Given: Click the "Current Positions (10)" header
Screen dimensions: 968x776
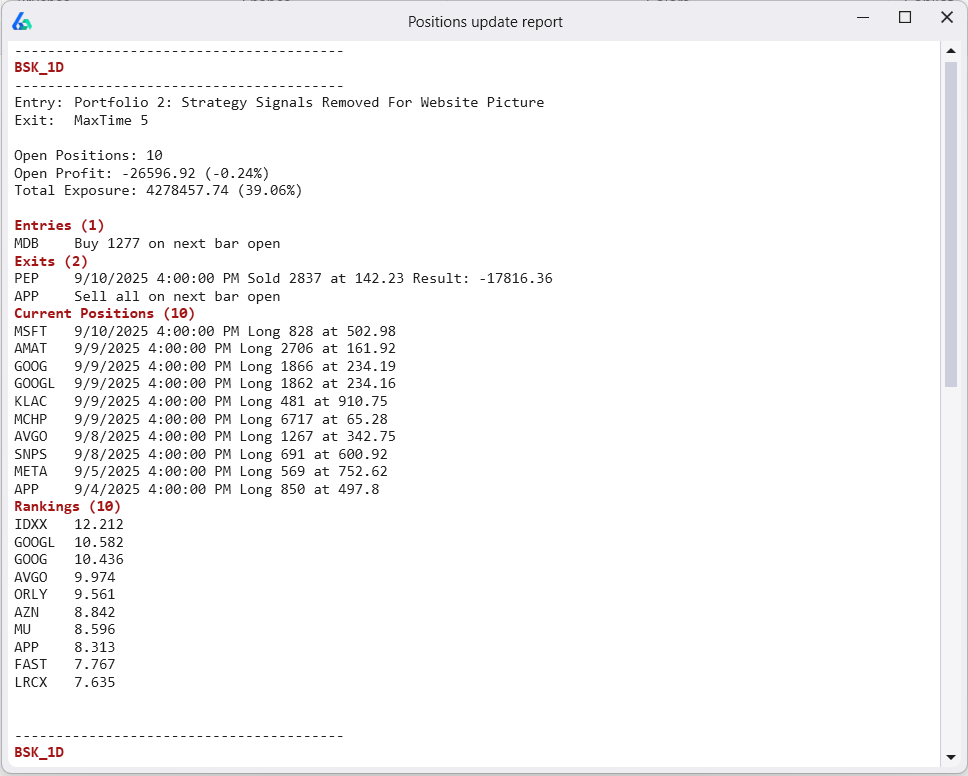Looking at the screenshot, I should [105, 314].
